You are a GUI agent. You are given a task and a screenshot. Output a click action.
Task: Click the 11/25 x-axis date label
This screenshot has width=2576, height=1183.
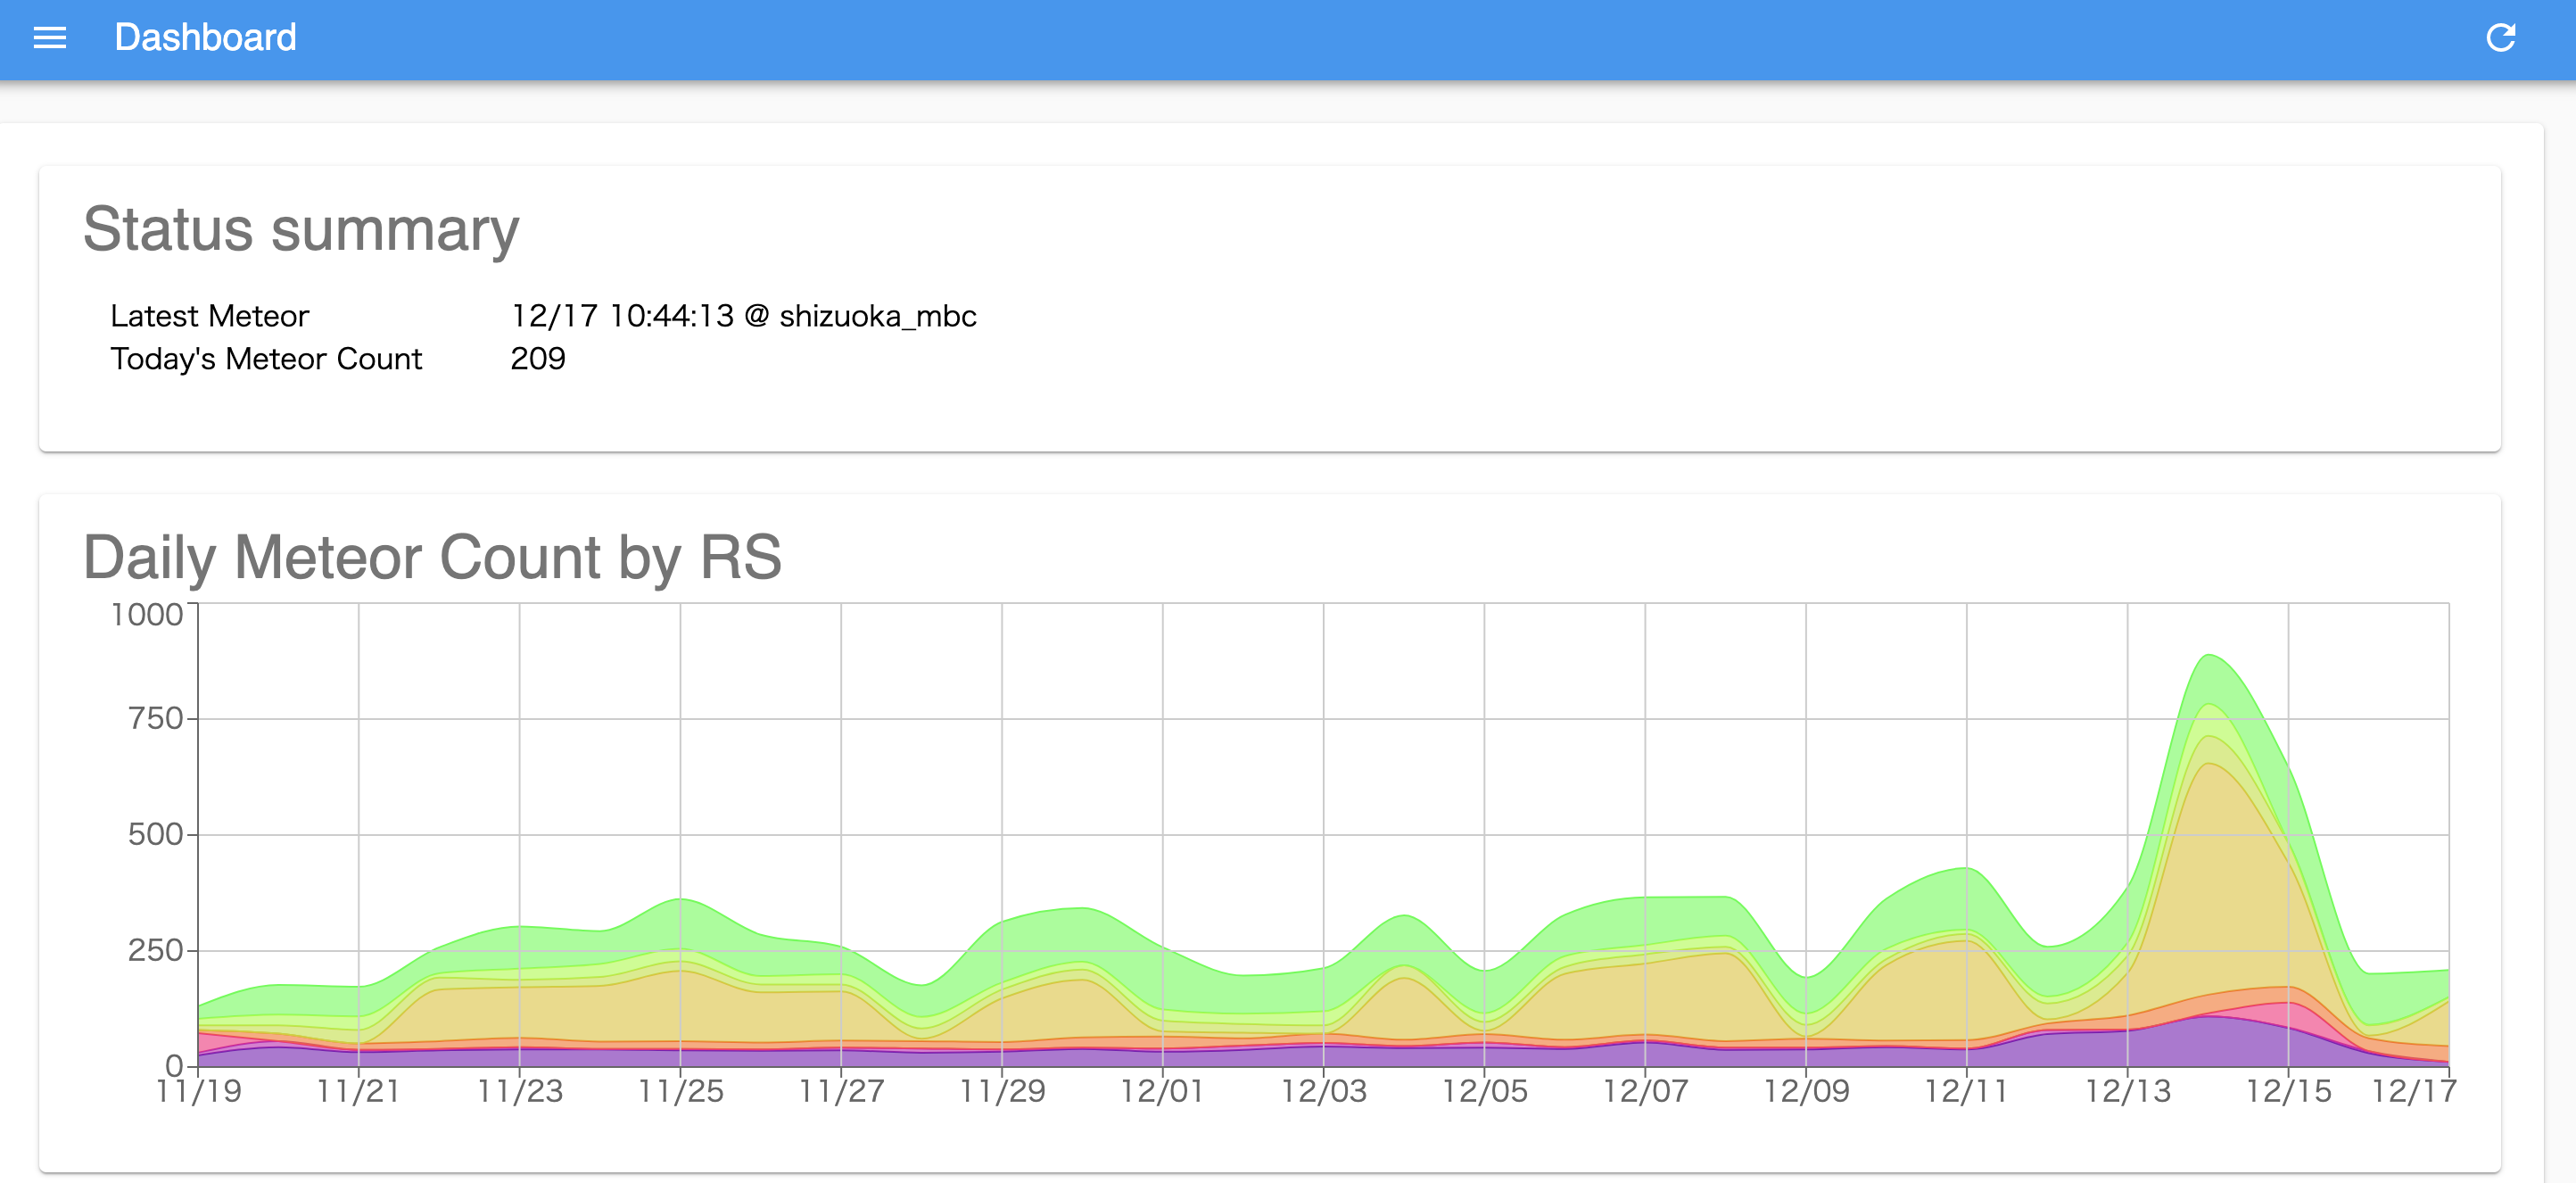click(680, 1091)
